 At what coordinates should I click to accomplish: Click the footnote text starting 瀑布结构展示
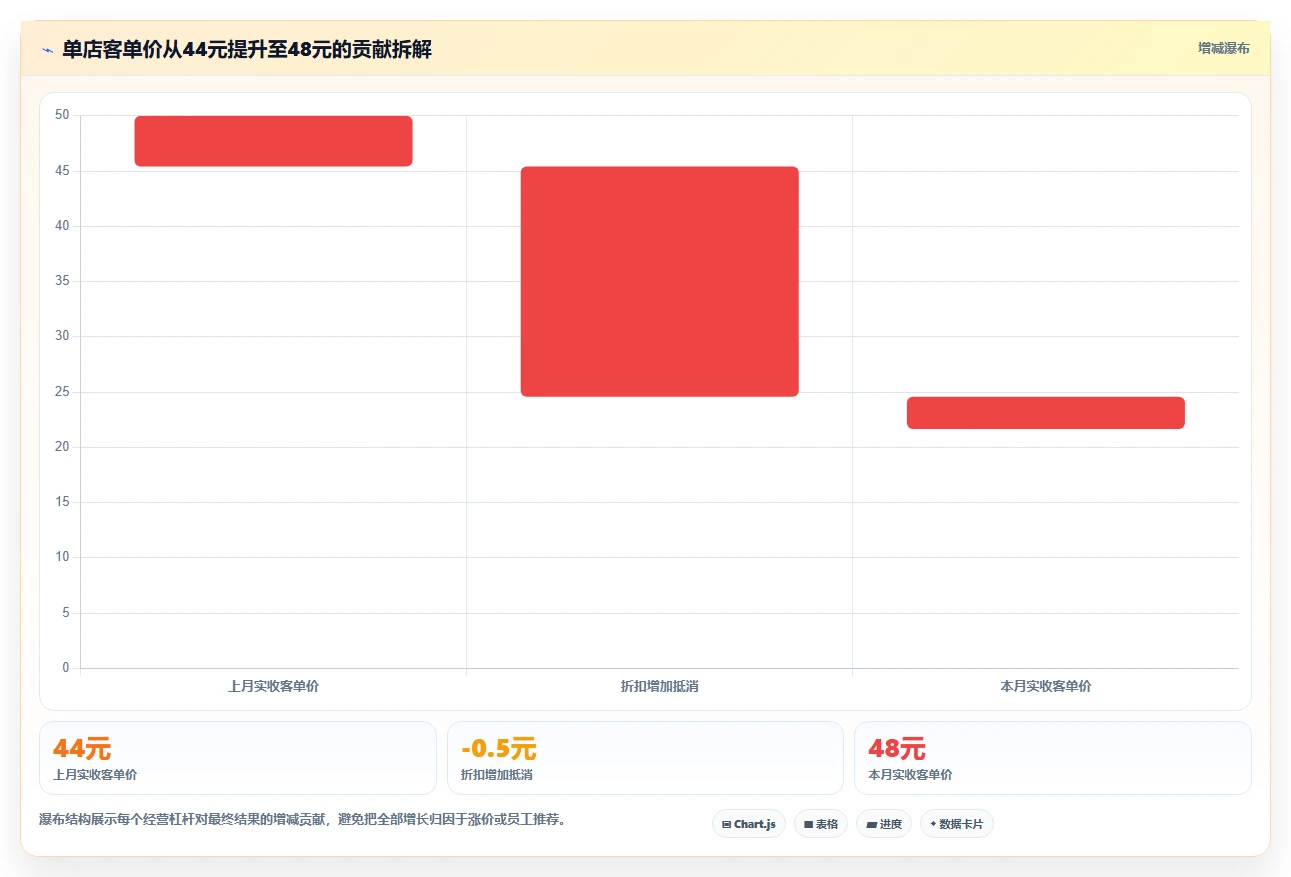tap(303, 820)
